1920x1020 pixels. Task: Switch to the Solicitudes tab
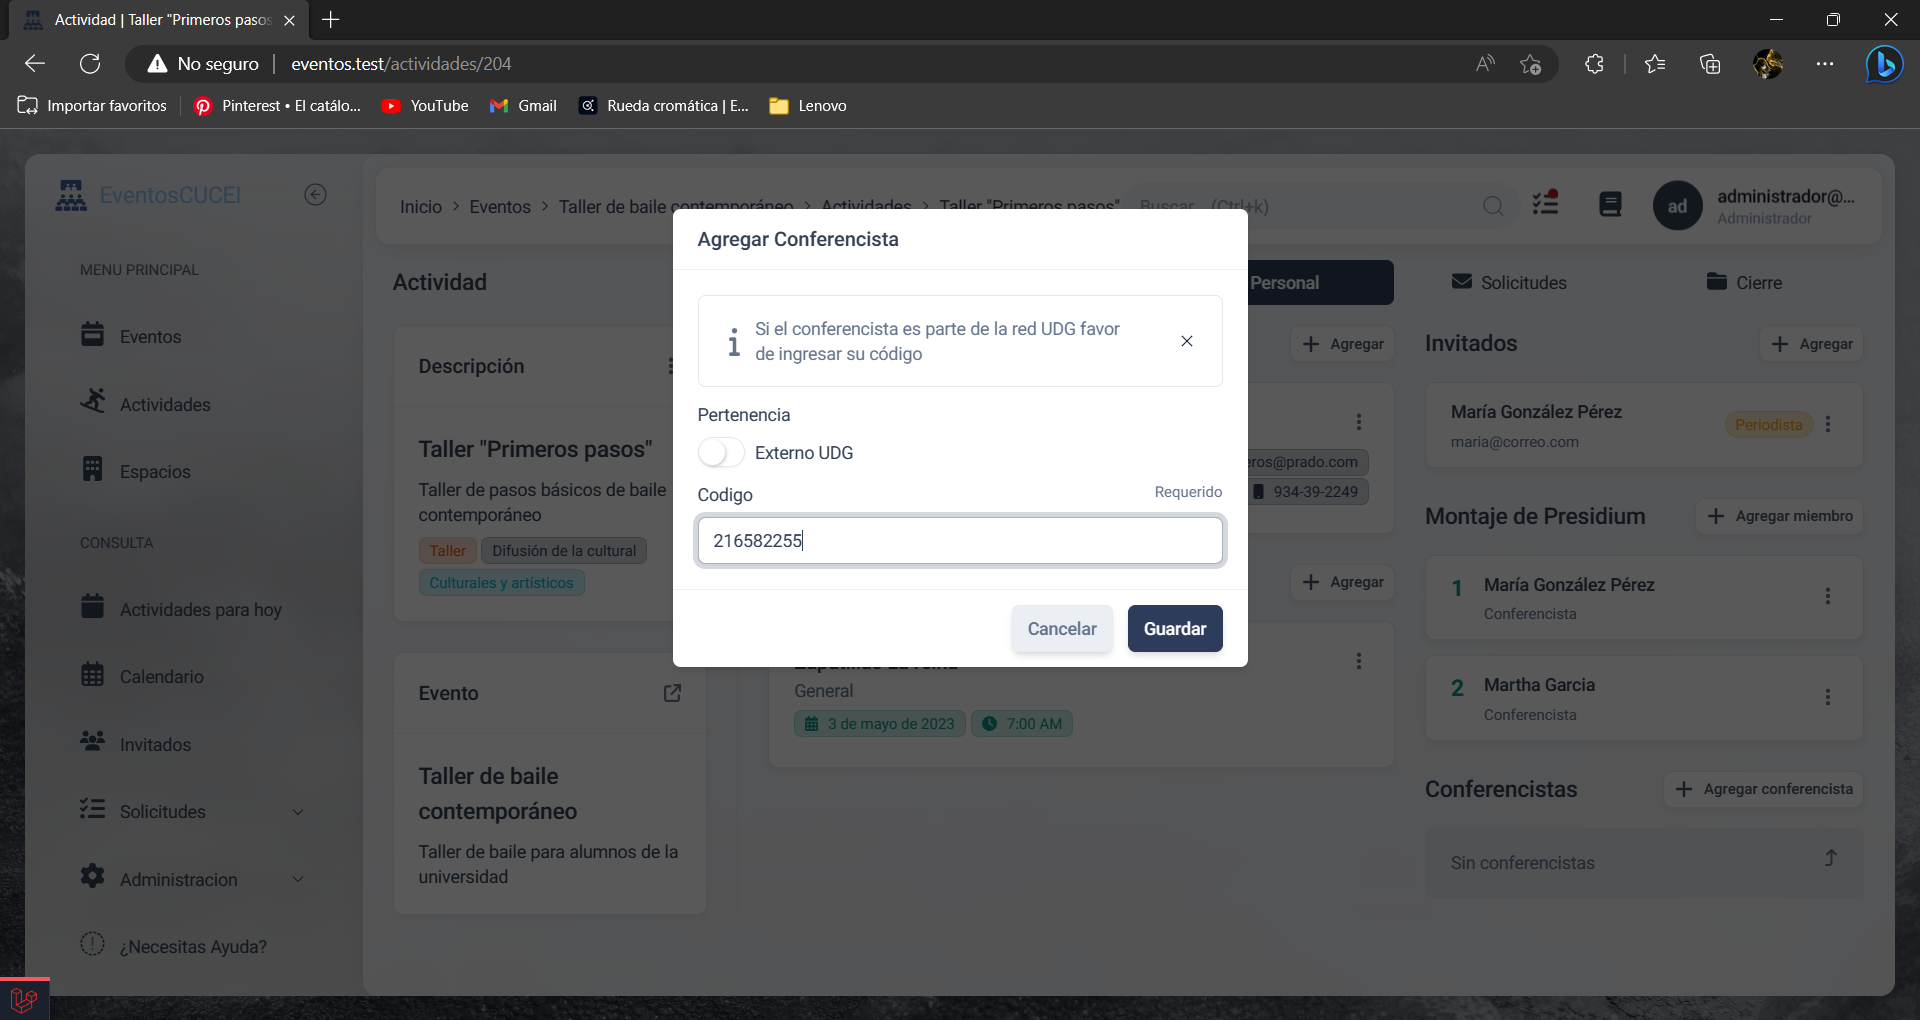1509,283
